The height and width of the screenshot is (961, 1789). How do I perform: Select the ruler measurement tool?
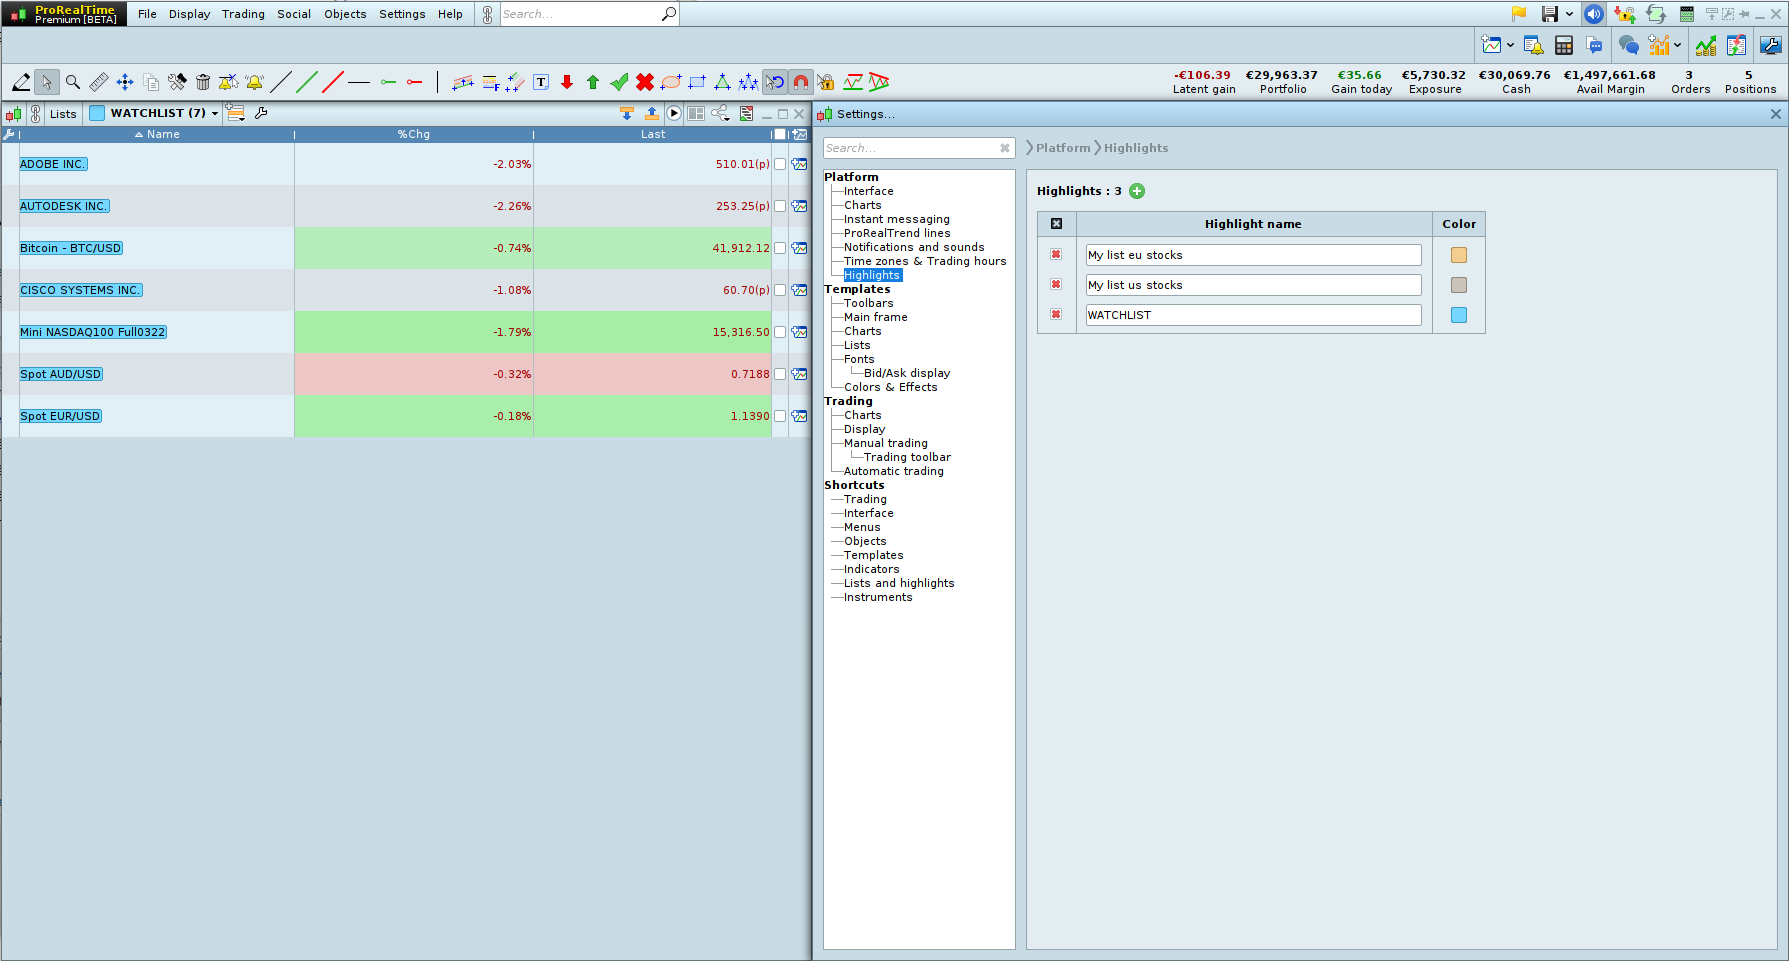click(98, 82)
